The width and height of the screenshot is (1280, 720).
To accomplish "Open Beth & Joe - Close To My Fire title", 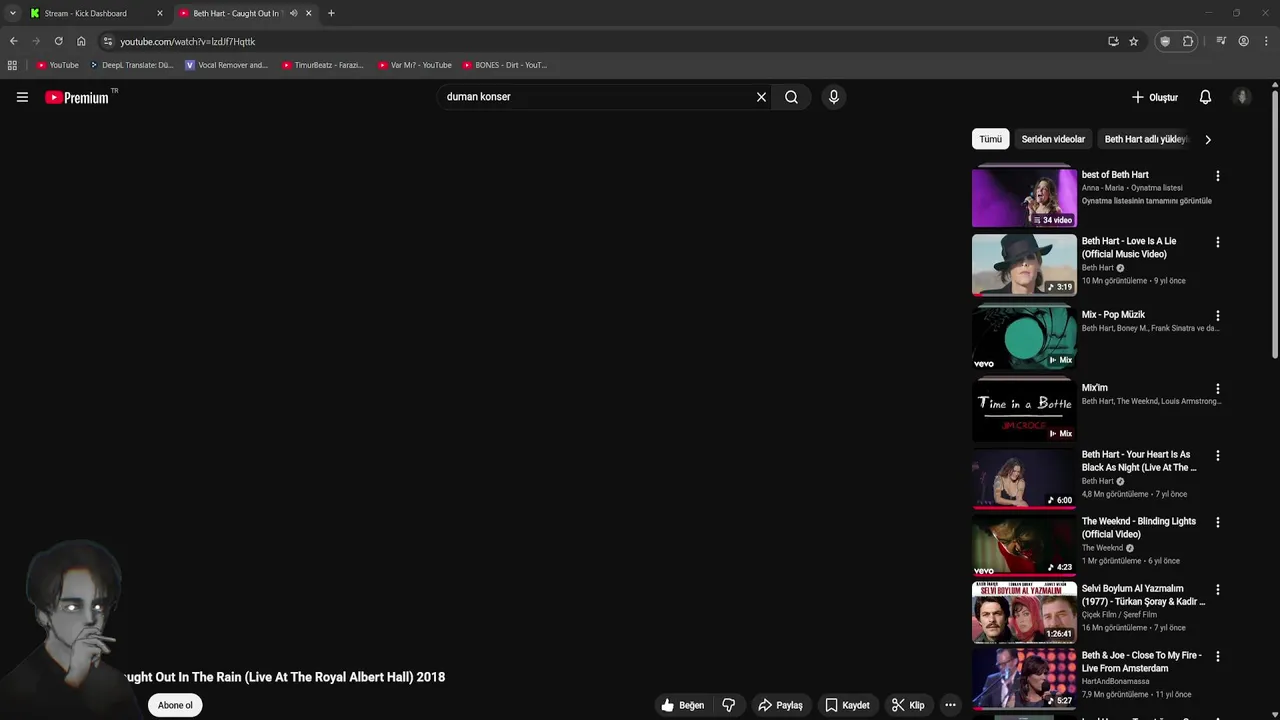I will point(1141,662).
